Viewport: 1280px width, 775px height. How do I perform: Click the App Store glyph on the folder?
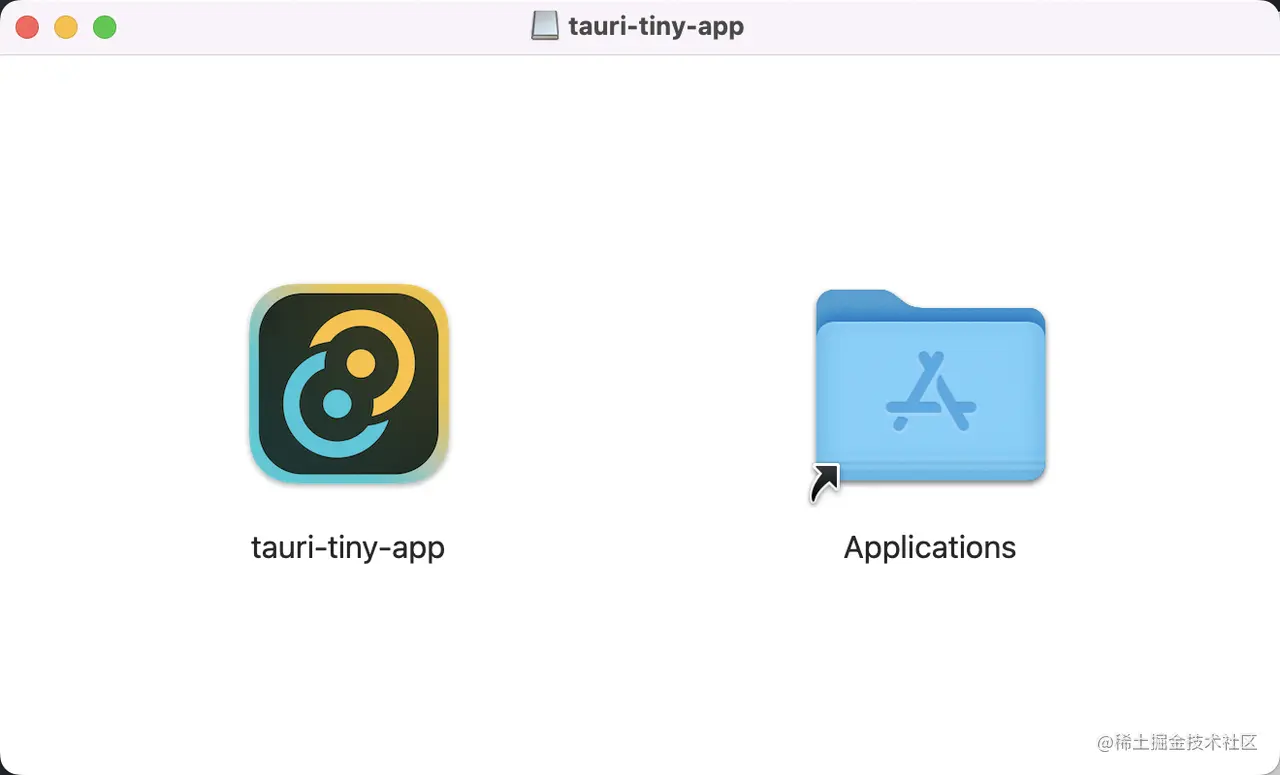(x=931, y=391)
